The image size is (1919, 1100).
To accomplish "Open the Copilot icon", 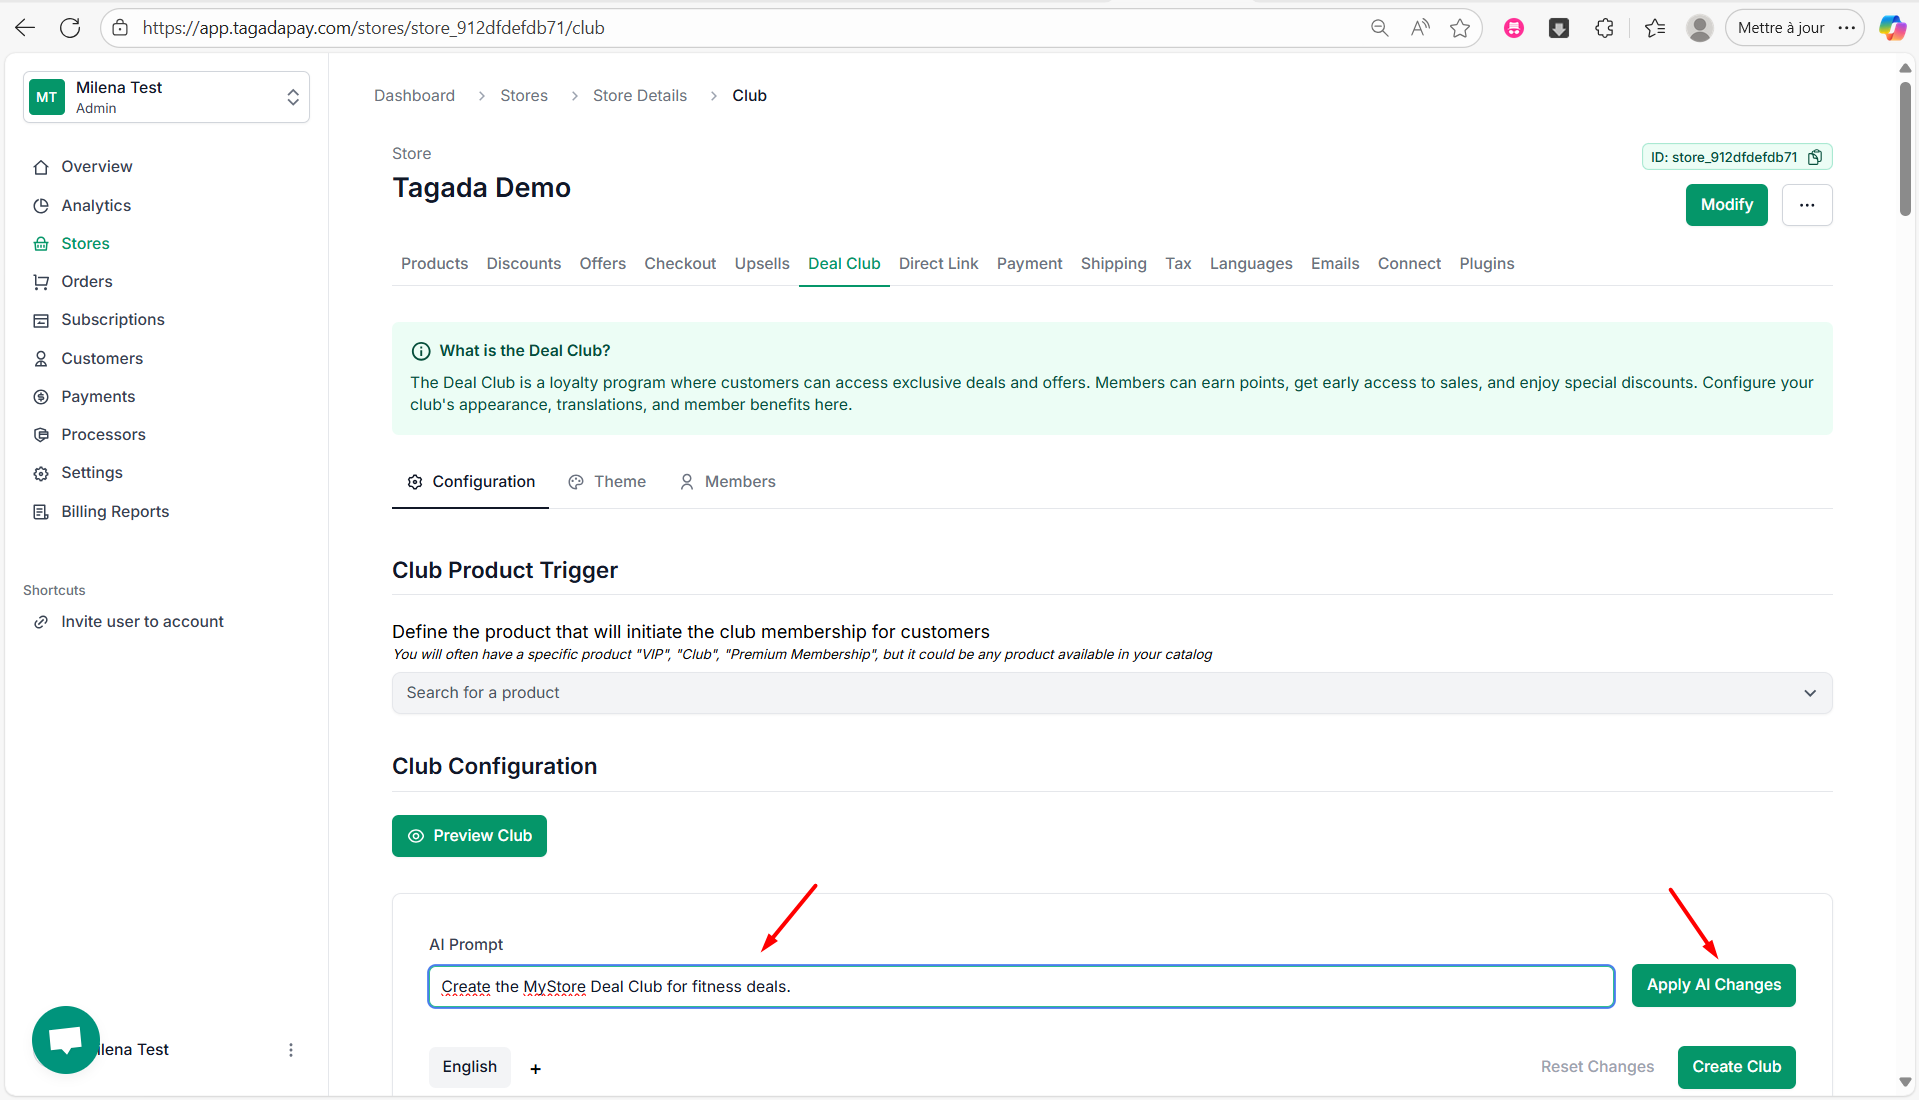I will point(1892,28).
